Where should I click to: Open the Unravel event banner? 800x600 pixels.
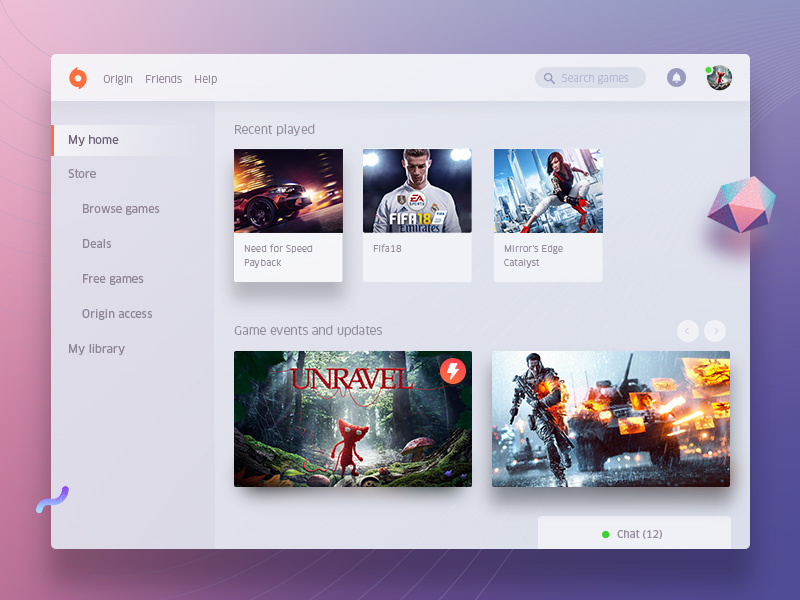tap(353, 418)
